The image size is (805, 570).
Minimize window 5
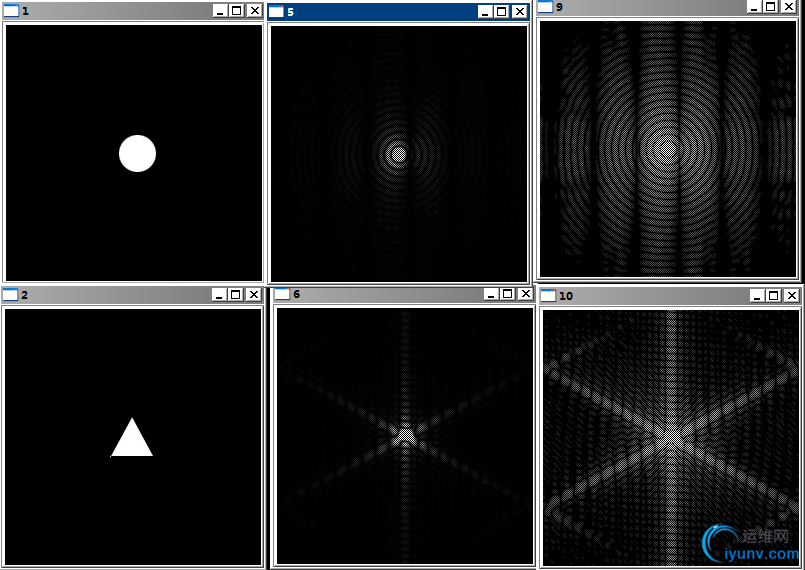(485, 11)
